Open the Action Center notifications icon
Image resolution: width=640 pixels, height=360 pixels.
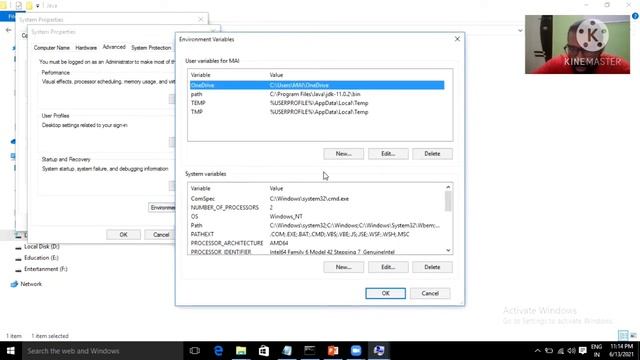[583, 351]
